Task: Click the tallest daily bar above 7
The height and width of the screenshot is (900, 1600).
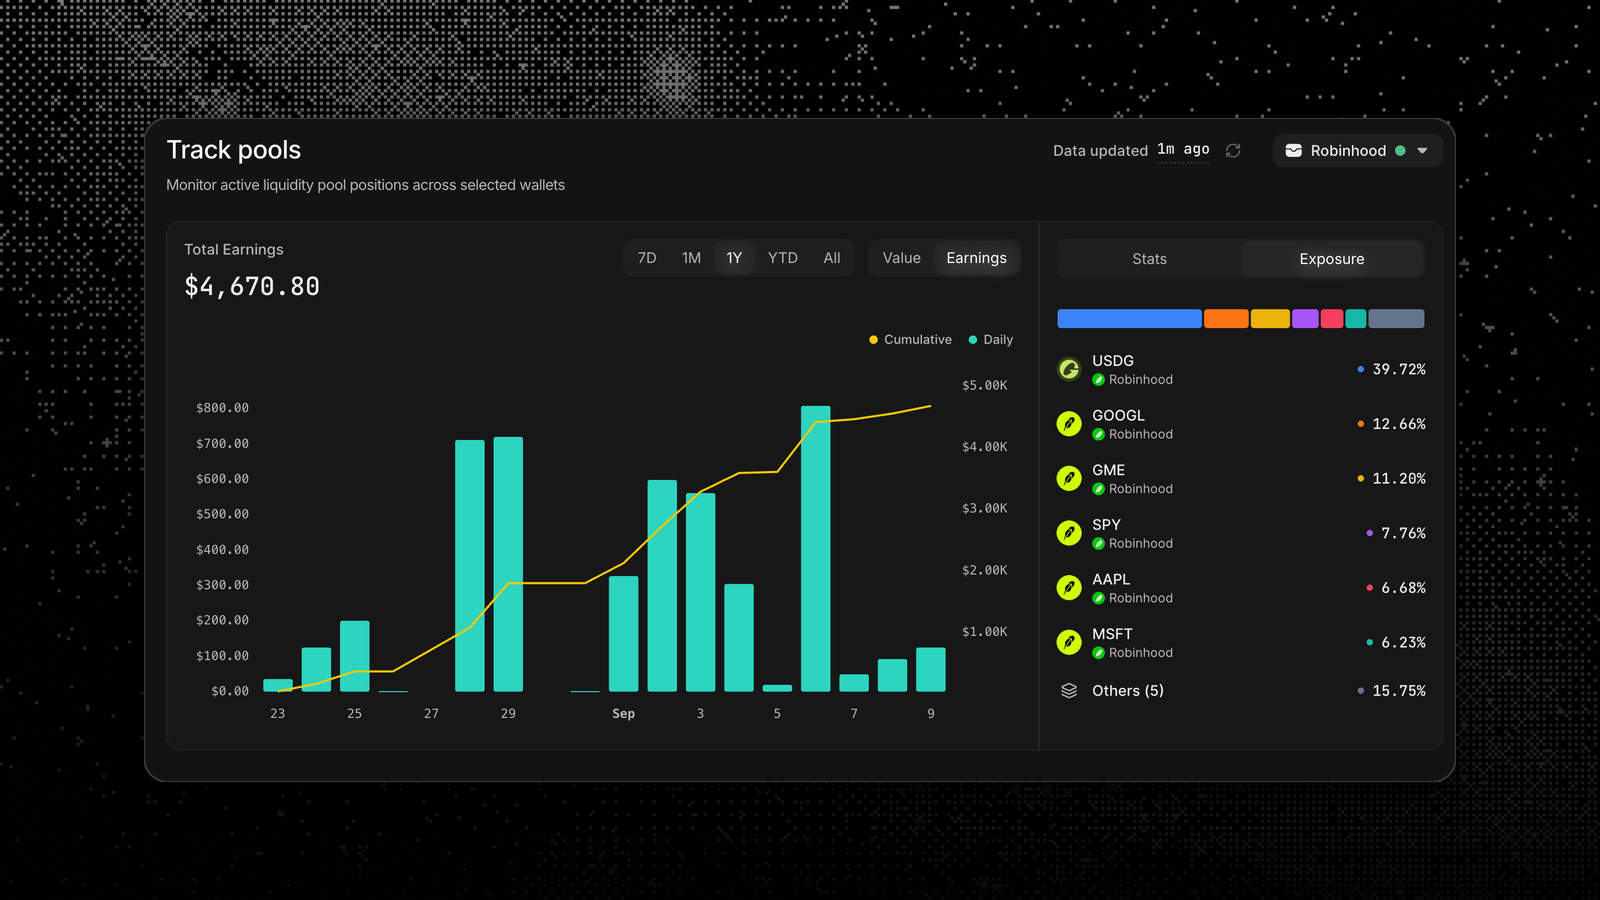Action: [816, 549]
